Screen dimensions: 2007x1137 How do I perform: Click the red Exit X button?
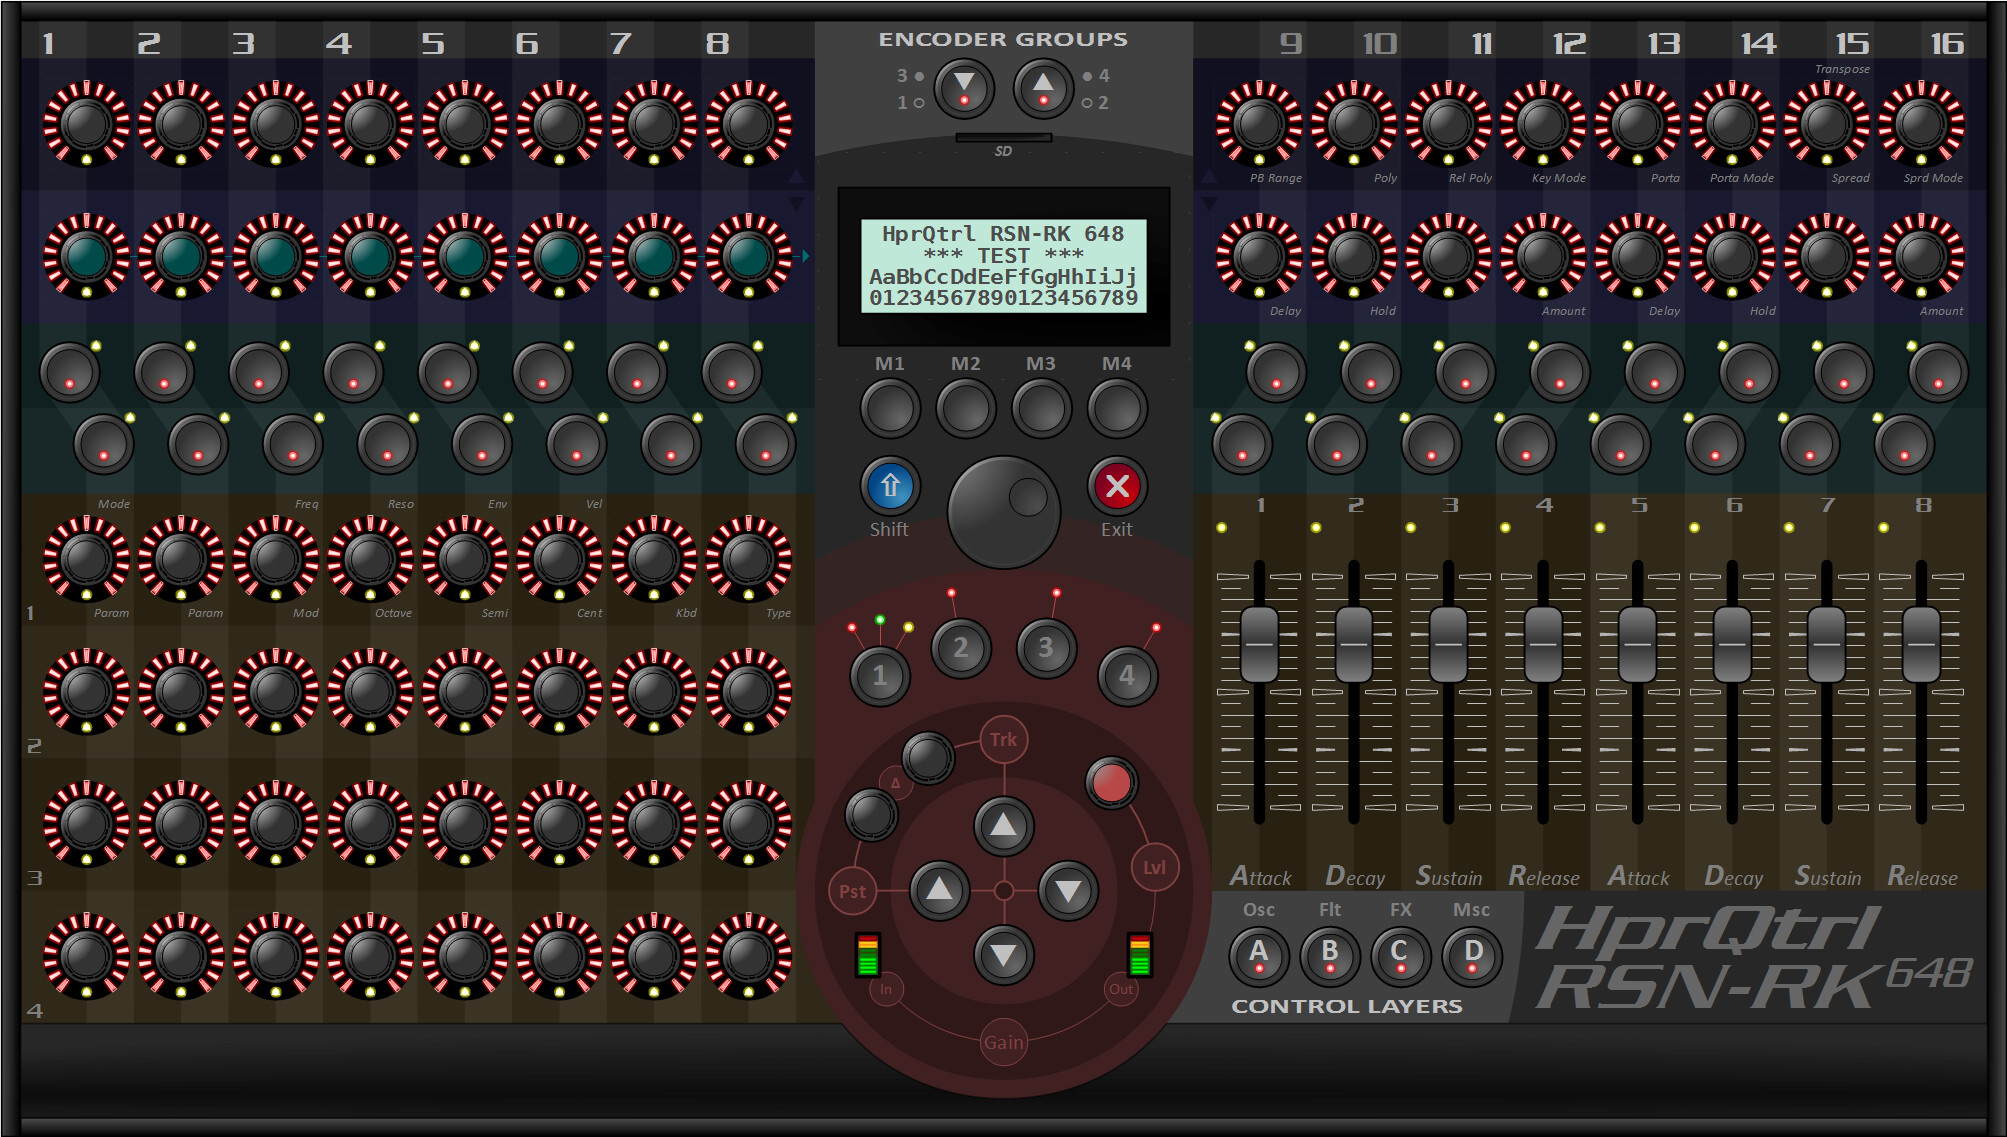(1117, 487)
